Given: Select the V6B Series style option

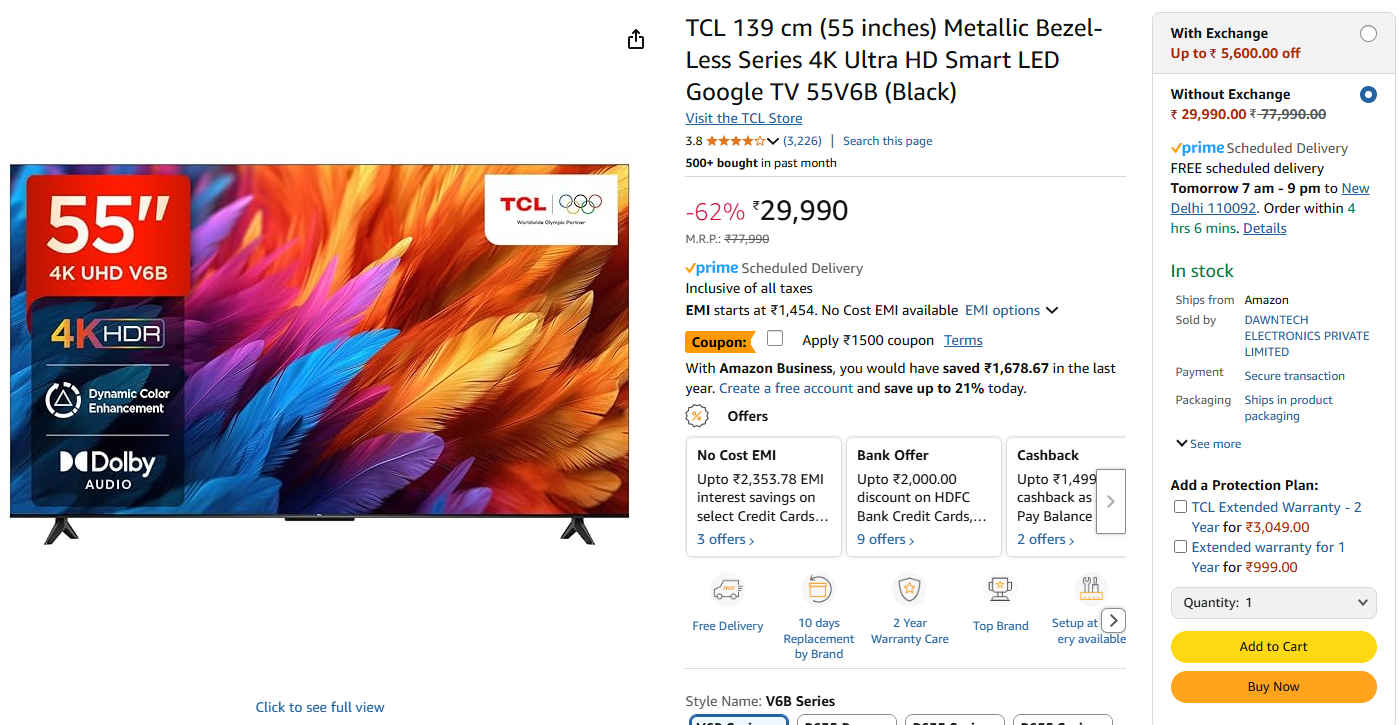Looking at the screenshot, I should coord(739,720).
